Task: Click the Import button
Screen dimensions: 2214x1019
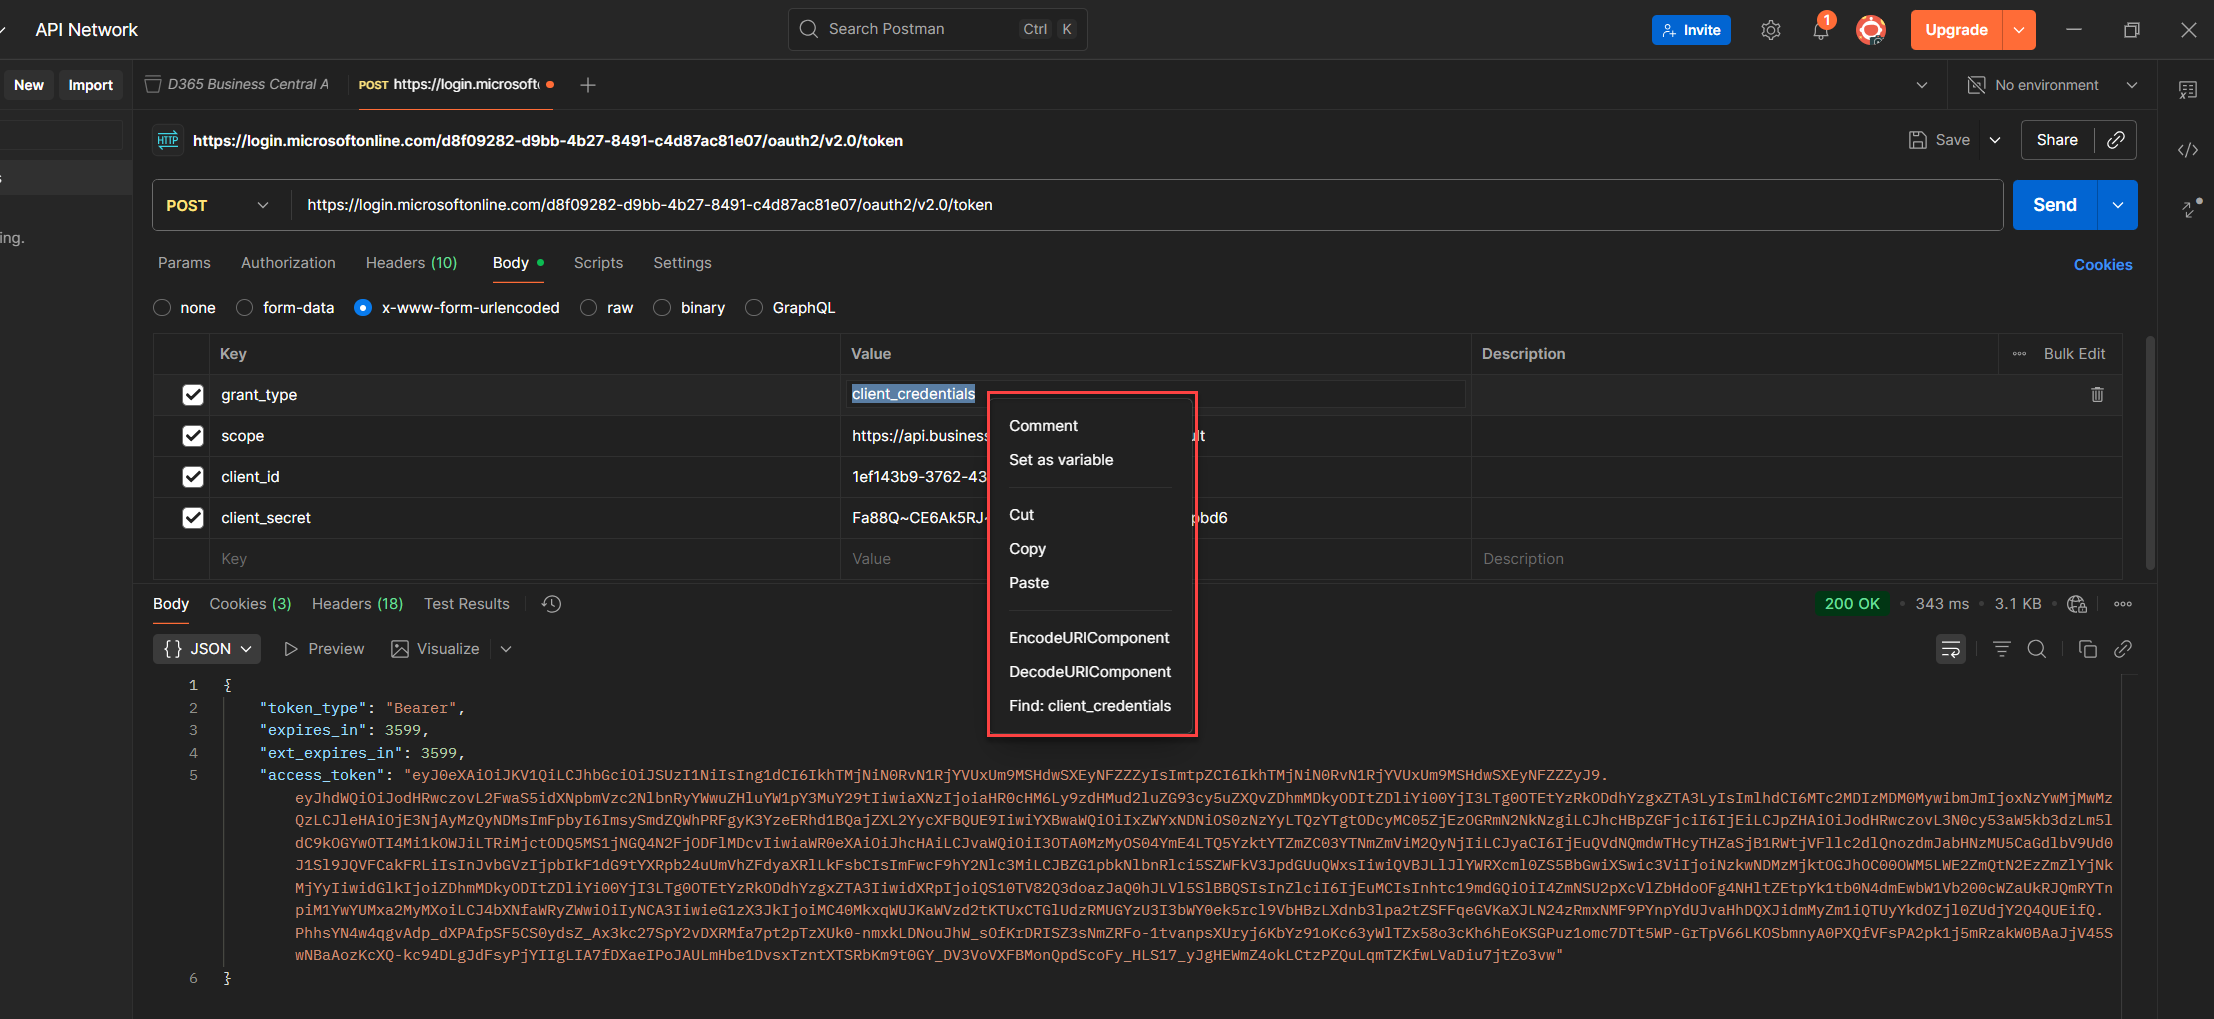Action: (90, 85)
